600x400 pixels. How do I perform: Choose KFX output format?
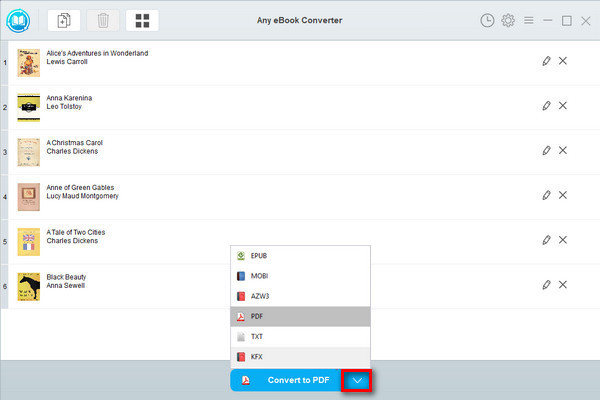pyautogui.click(x=300, y=357)
